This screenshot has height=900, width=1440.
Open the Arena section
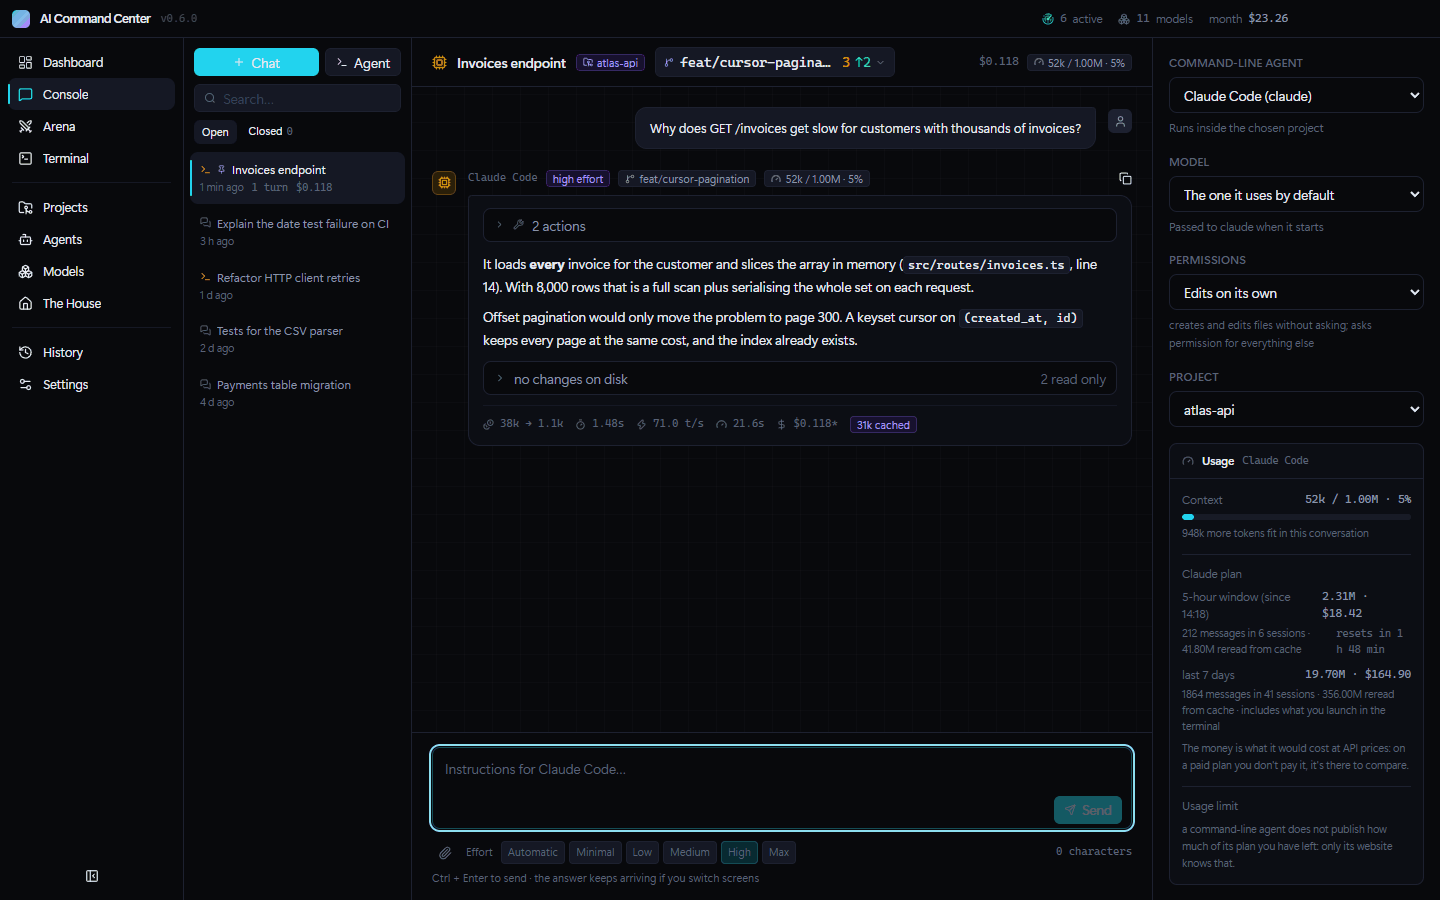[91, 126]
